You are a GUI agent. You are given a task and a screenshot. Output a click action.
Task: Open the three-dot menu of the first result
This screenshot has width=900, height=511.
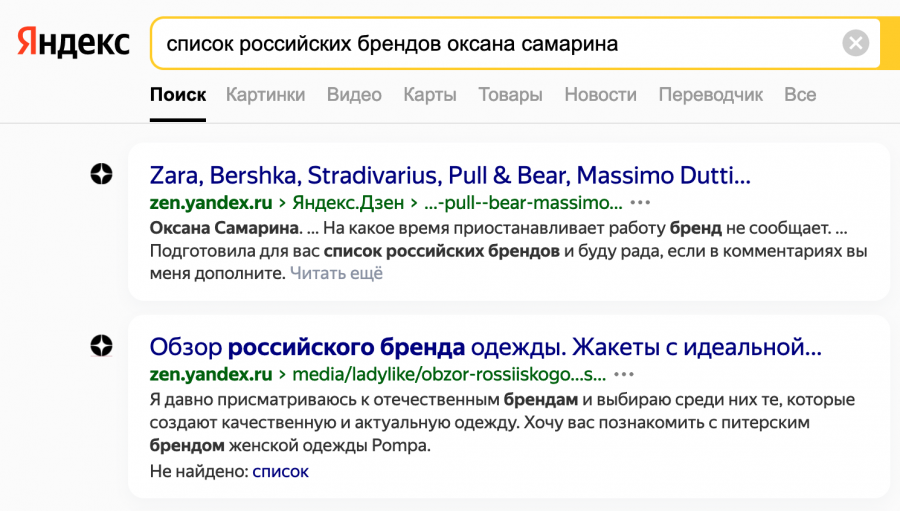point(641,203)
